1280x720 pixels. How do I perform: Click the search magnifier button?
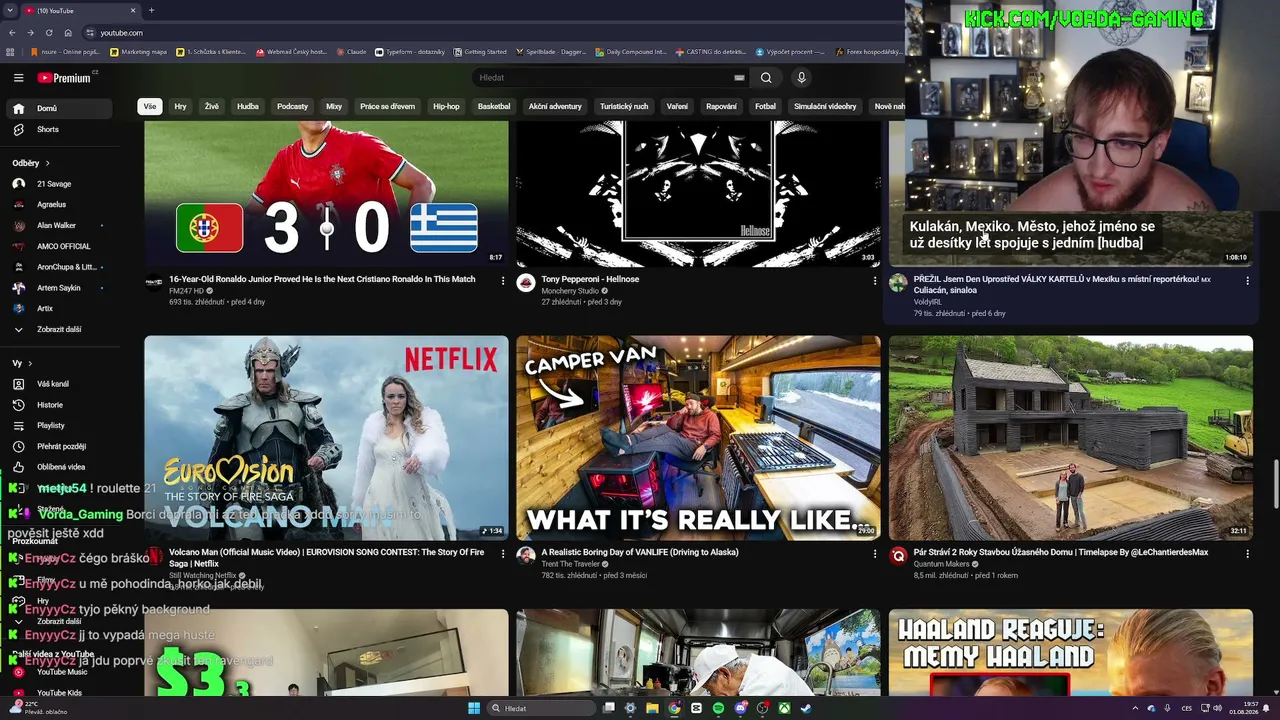click(x=766, y=78)
